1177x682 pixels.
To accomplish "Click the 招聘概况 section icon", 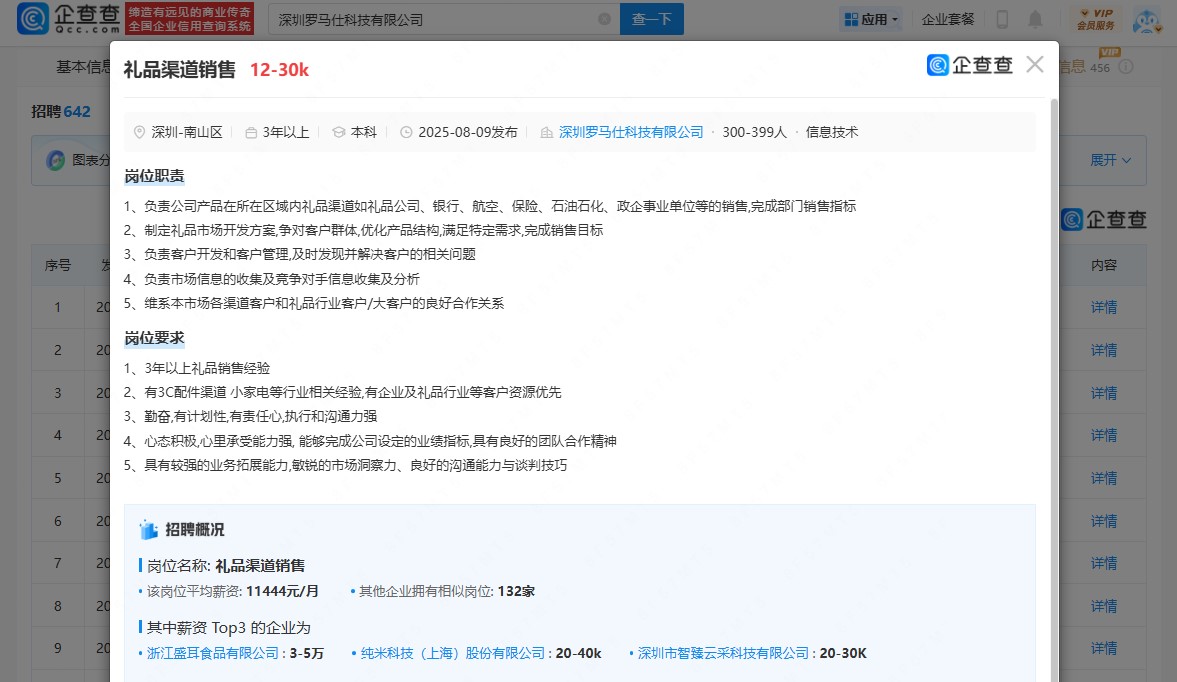I will 149,530.
